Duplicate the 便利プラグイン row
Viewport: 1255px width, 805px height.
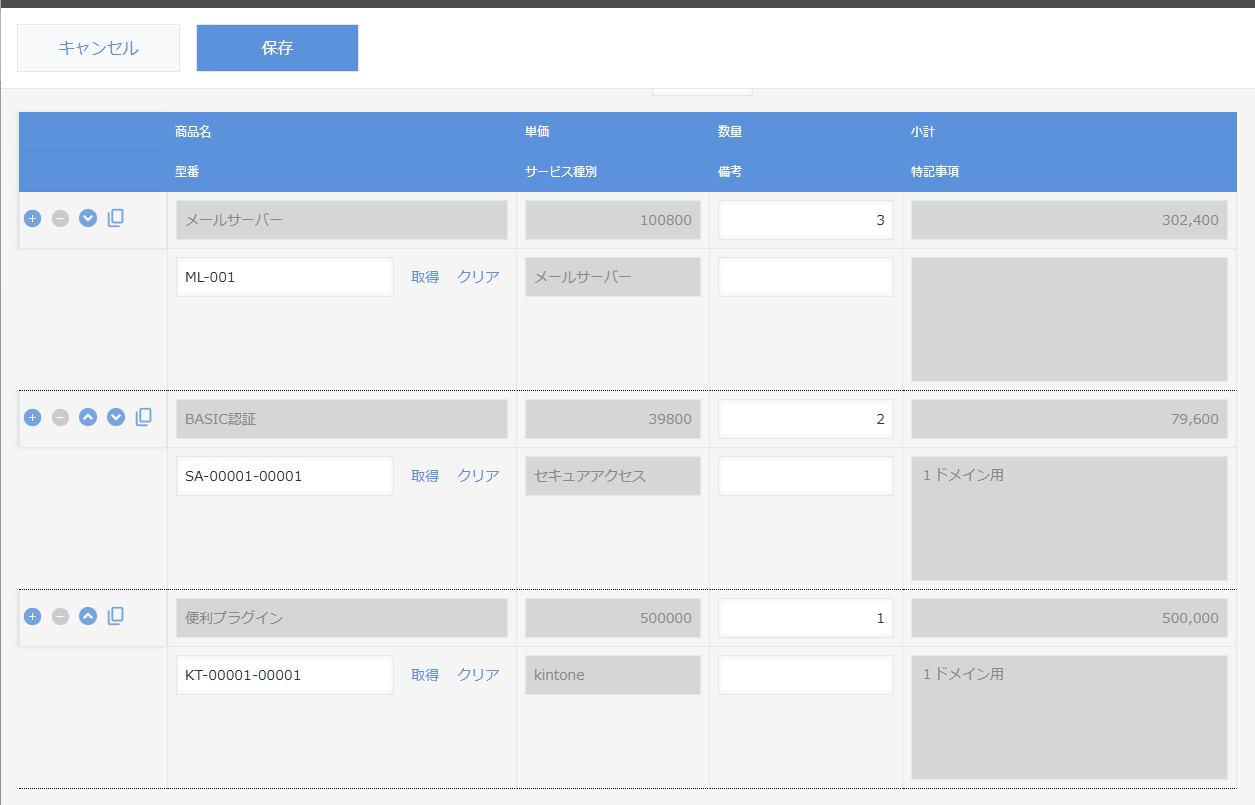pos(115,617)
